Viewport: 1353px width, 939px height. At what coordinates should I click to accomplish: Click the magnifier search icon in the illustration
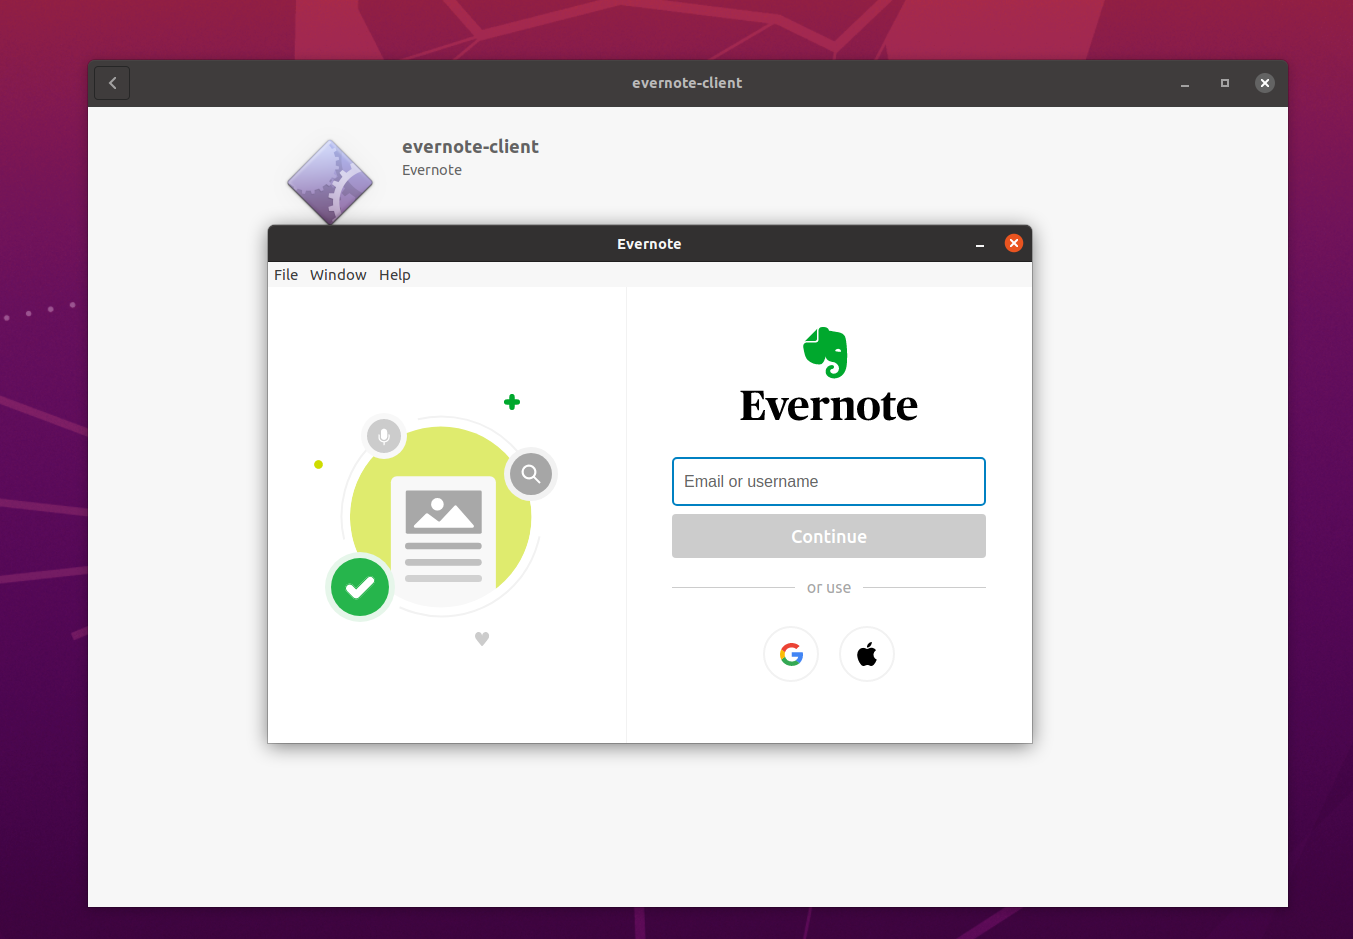pyautogui.click(x=531, y=473)
